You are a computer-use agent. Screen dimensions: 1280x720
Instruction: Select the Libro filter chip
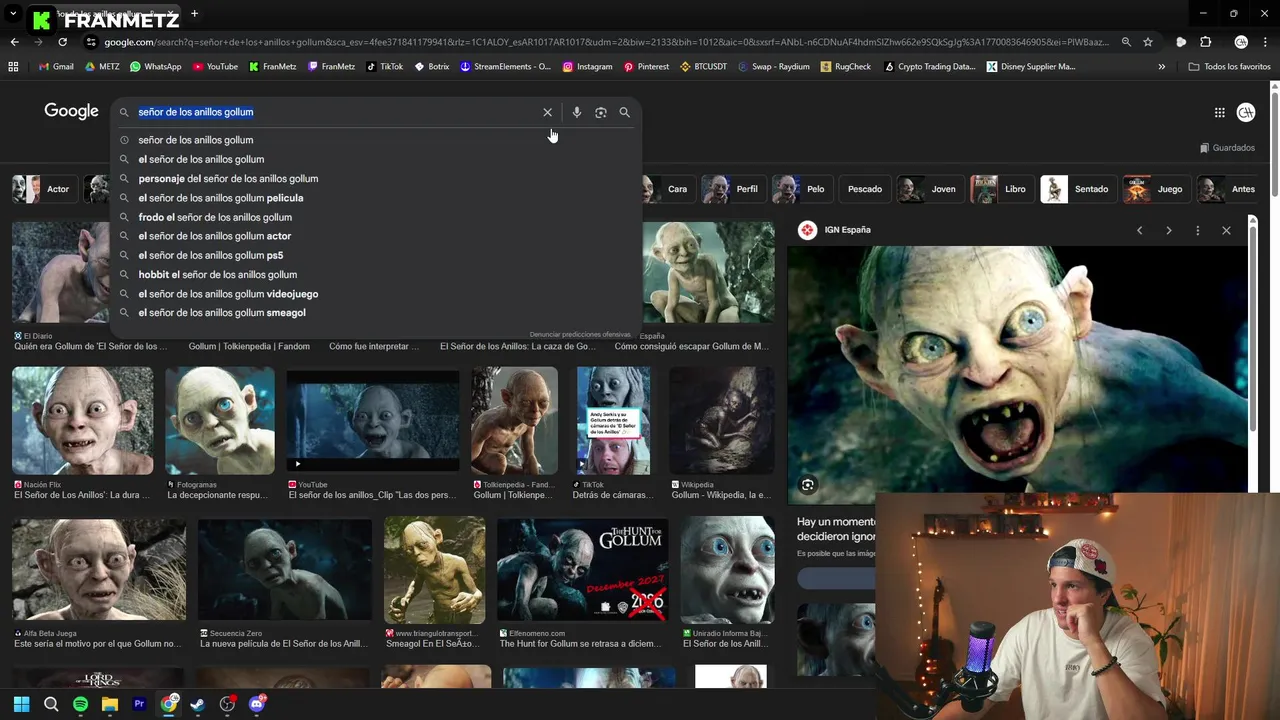pos(1001,189)
